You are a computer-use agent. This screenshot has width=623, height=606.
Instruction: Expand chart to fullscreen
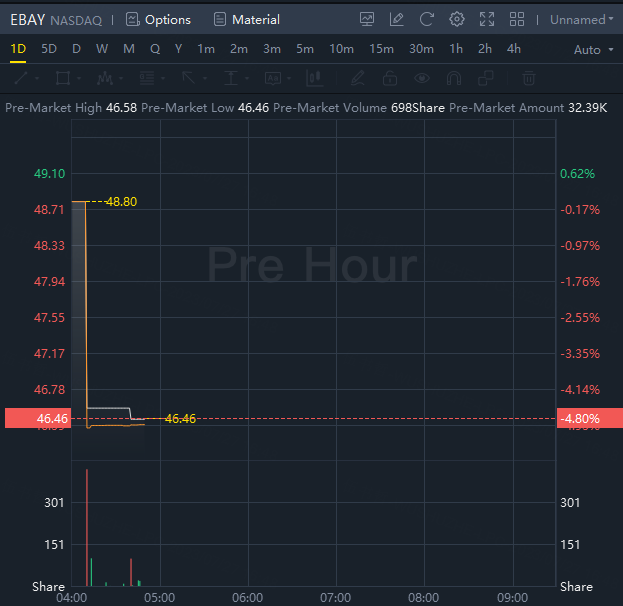487,19
